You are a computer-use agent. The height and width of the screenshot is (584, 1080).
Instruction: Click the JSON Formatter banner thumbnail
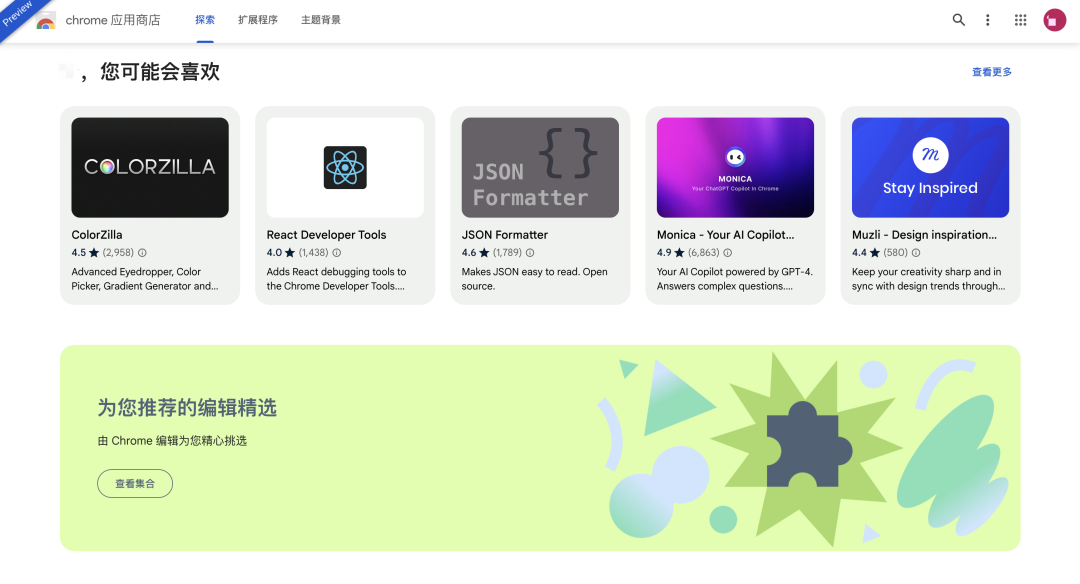tap(540, 167)
